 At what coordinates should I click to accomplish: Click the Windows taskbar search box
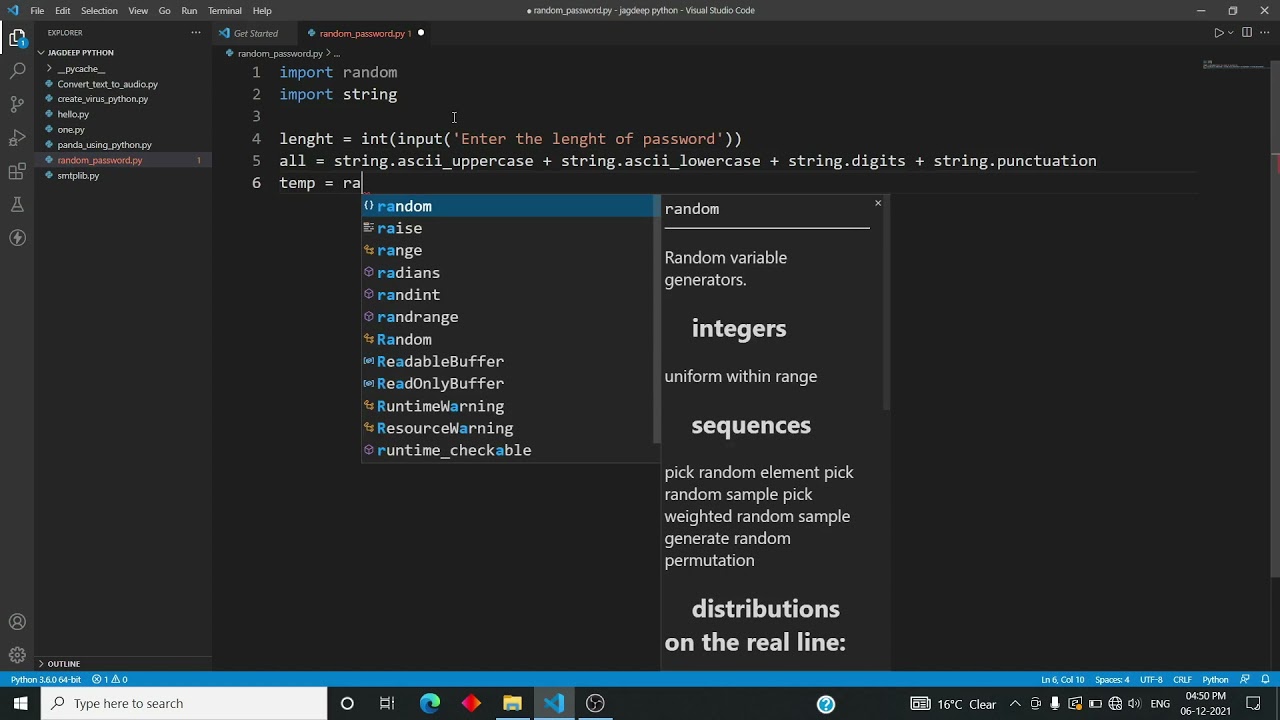(x=184, y=703)
